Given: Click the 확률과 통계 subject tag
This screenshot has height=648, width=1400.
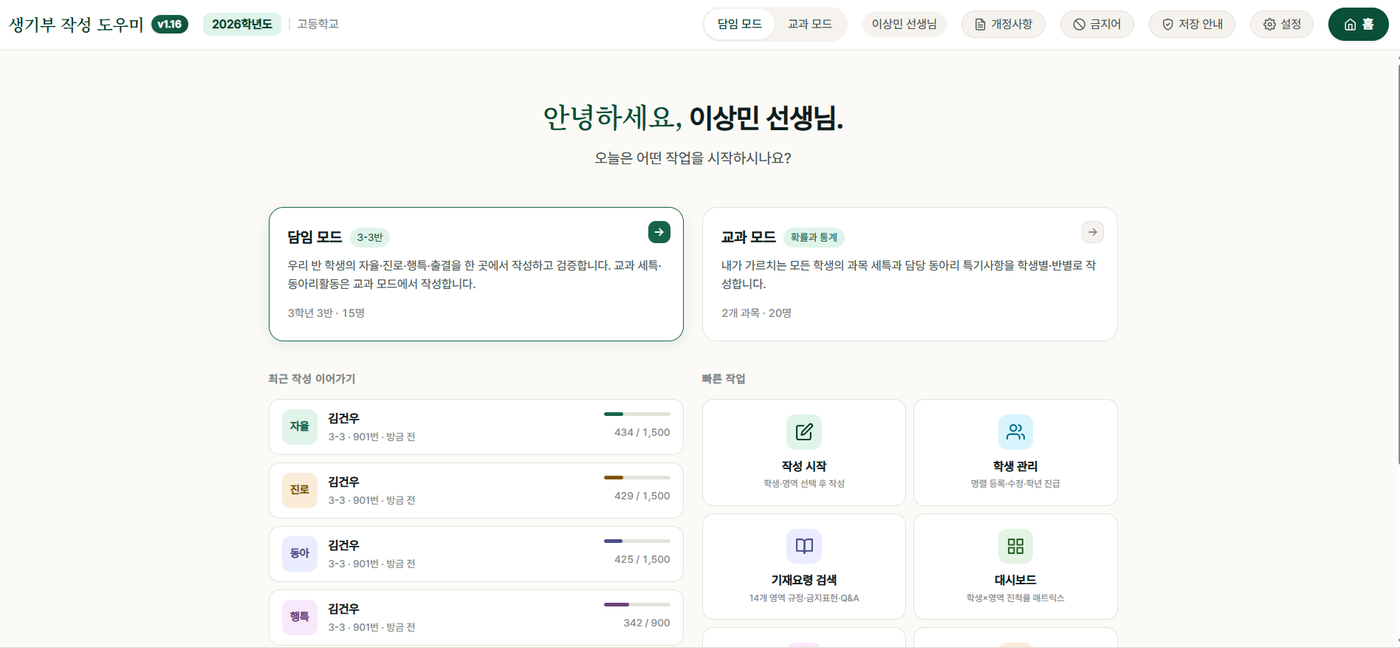Looking at the screenshot, I should point(814,237).
